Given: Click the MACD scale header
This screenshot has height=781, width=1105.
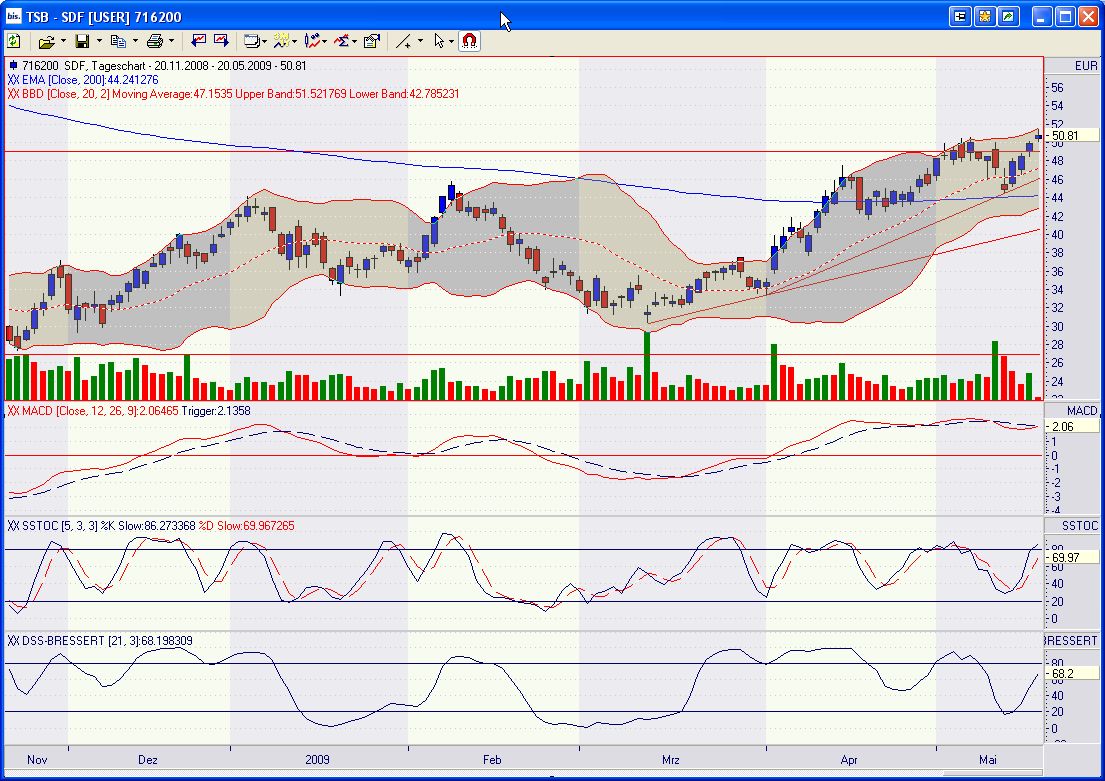Looking at the screenshot, I should tap(1082, 411).
